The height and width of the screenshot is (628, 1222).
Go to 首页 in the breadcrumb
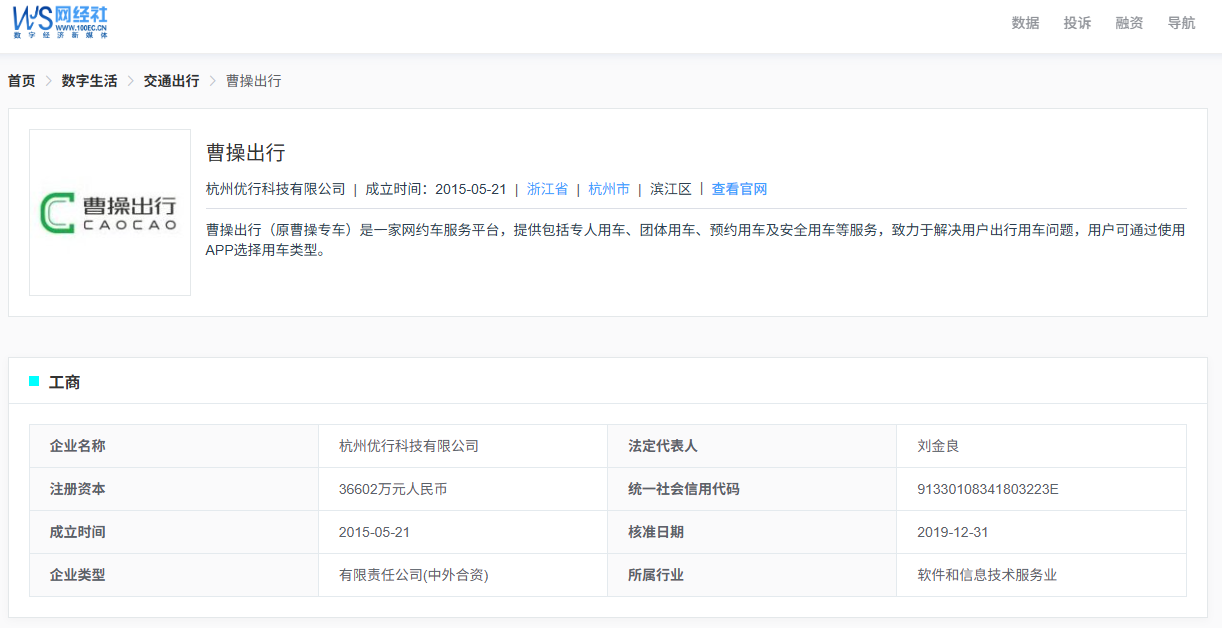22,81
